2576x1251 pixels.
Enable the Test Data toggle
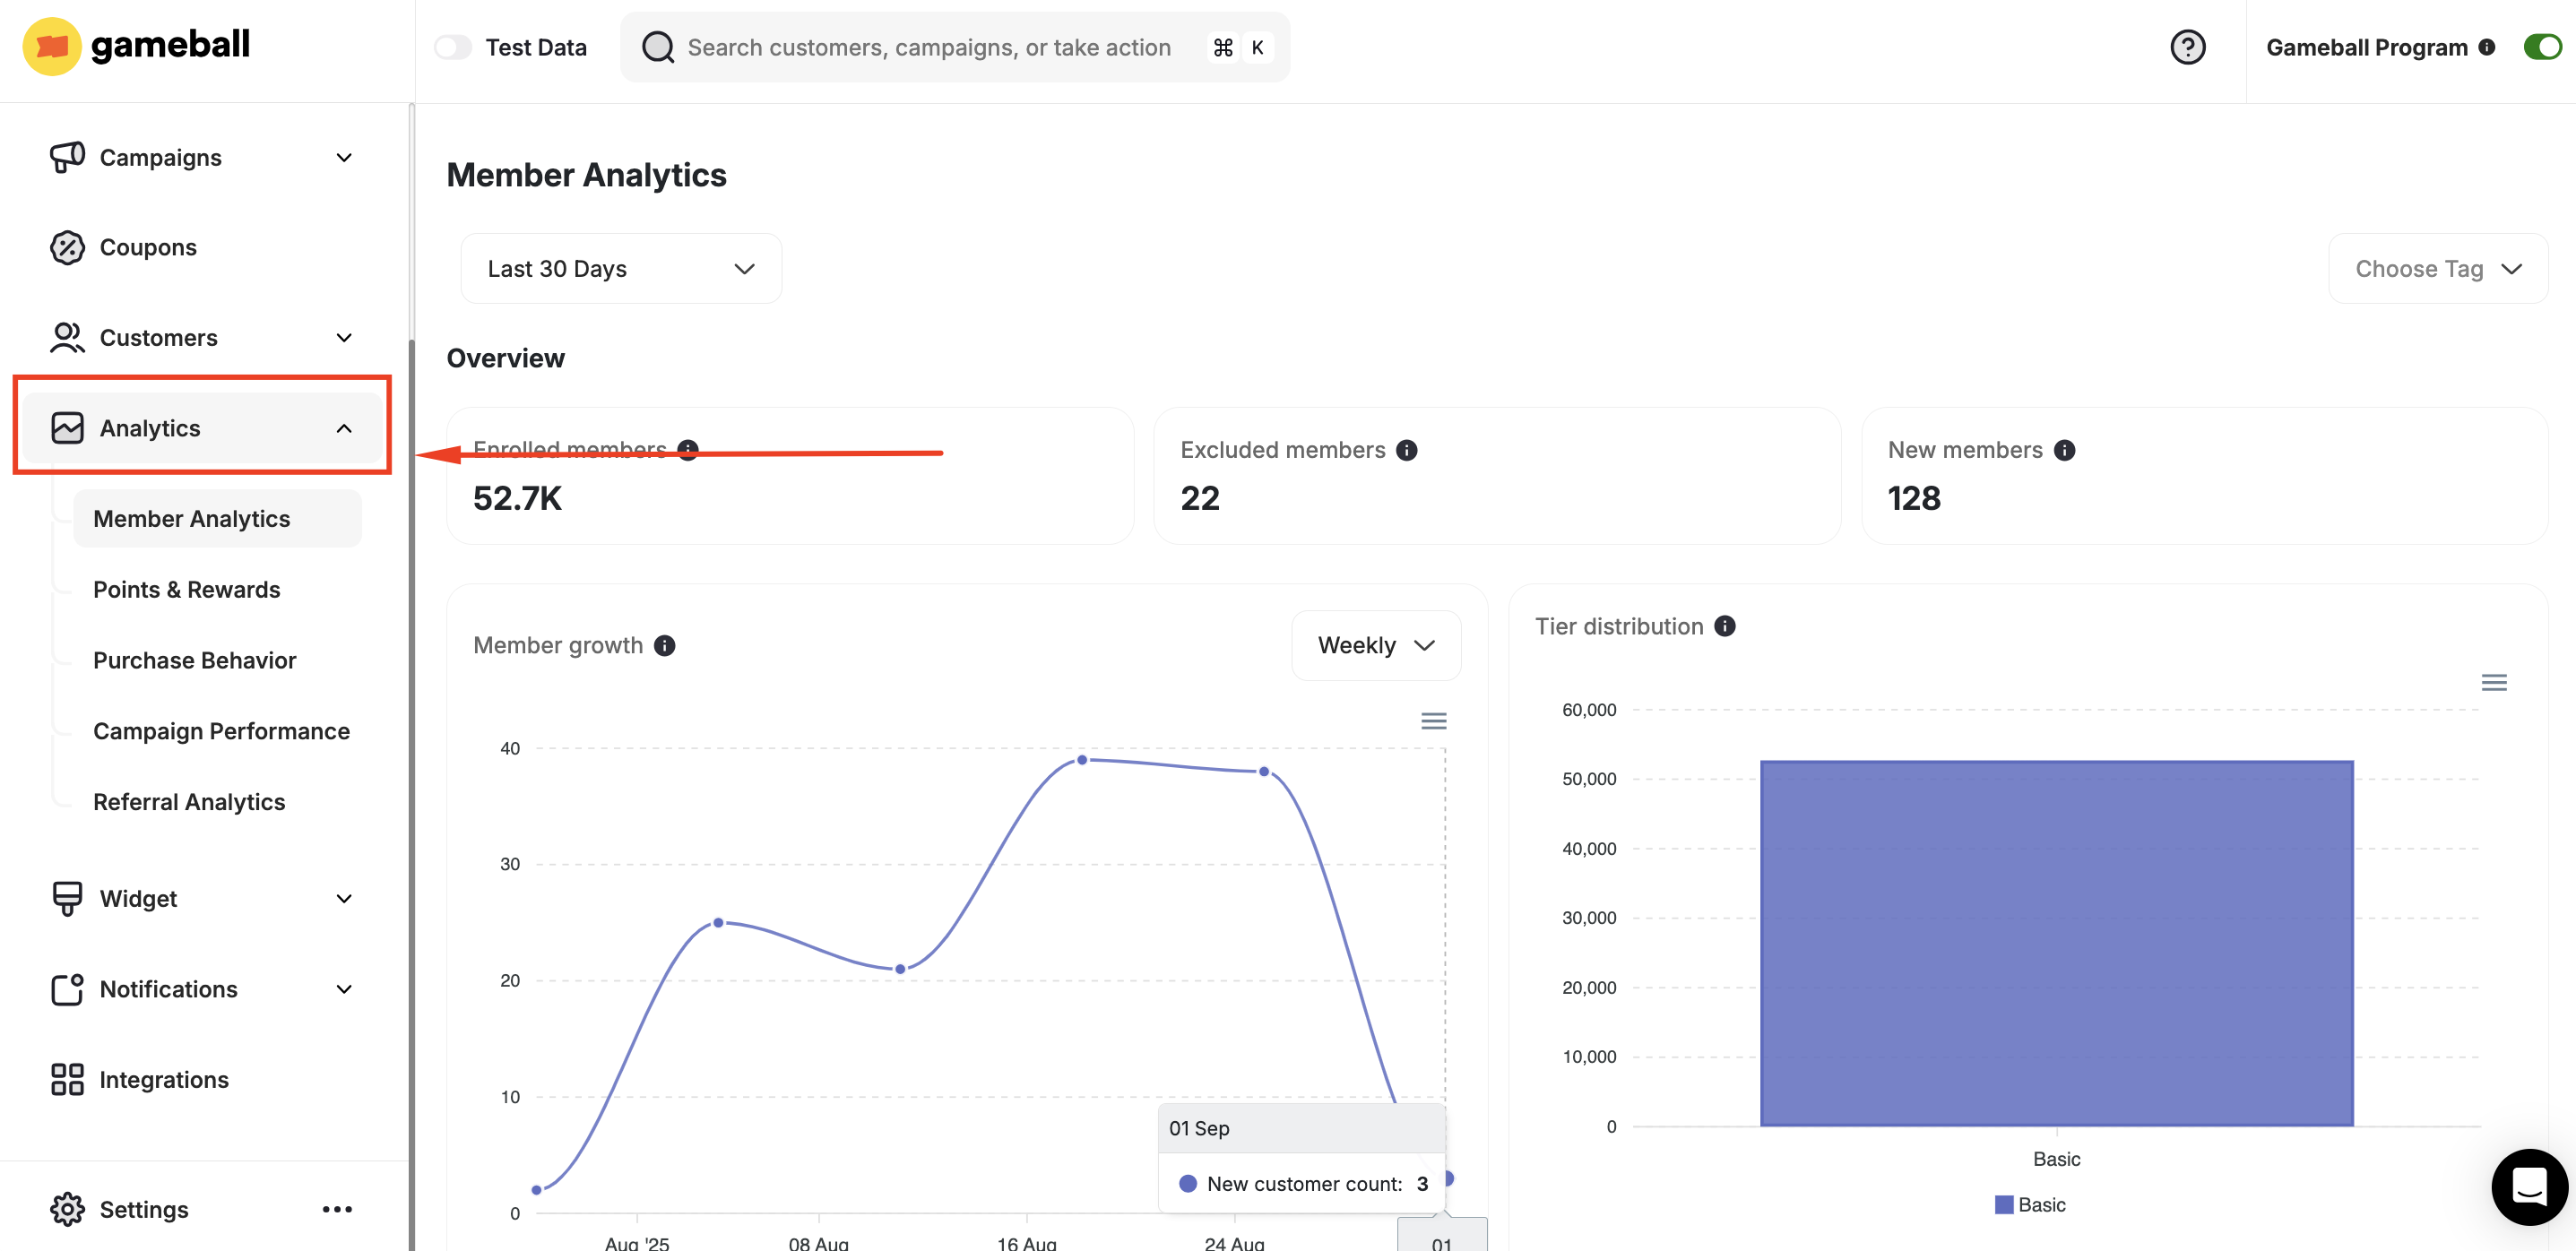(452, 46)
